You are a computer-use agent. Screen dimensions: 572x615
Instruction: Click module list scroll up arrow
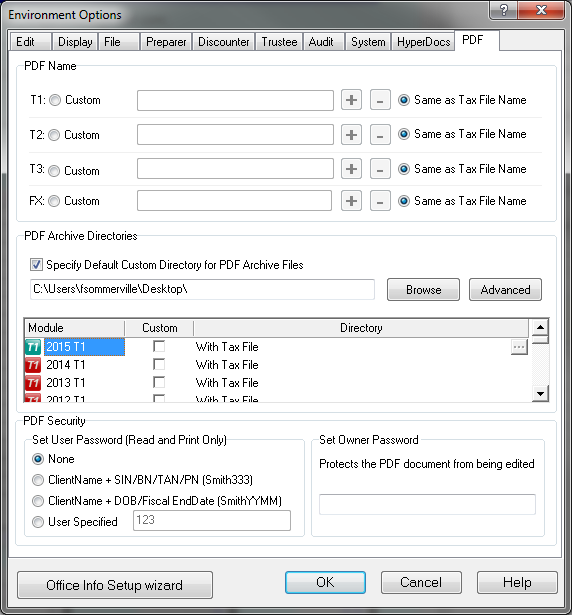540,327
